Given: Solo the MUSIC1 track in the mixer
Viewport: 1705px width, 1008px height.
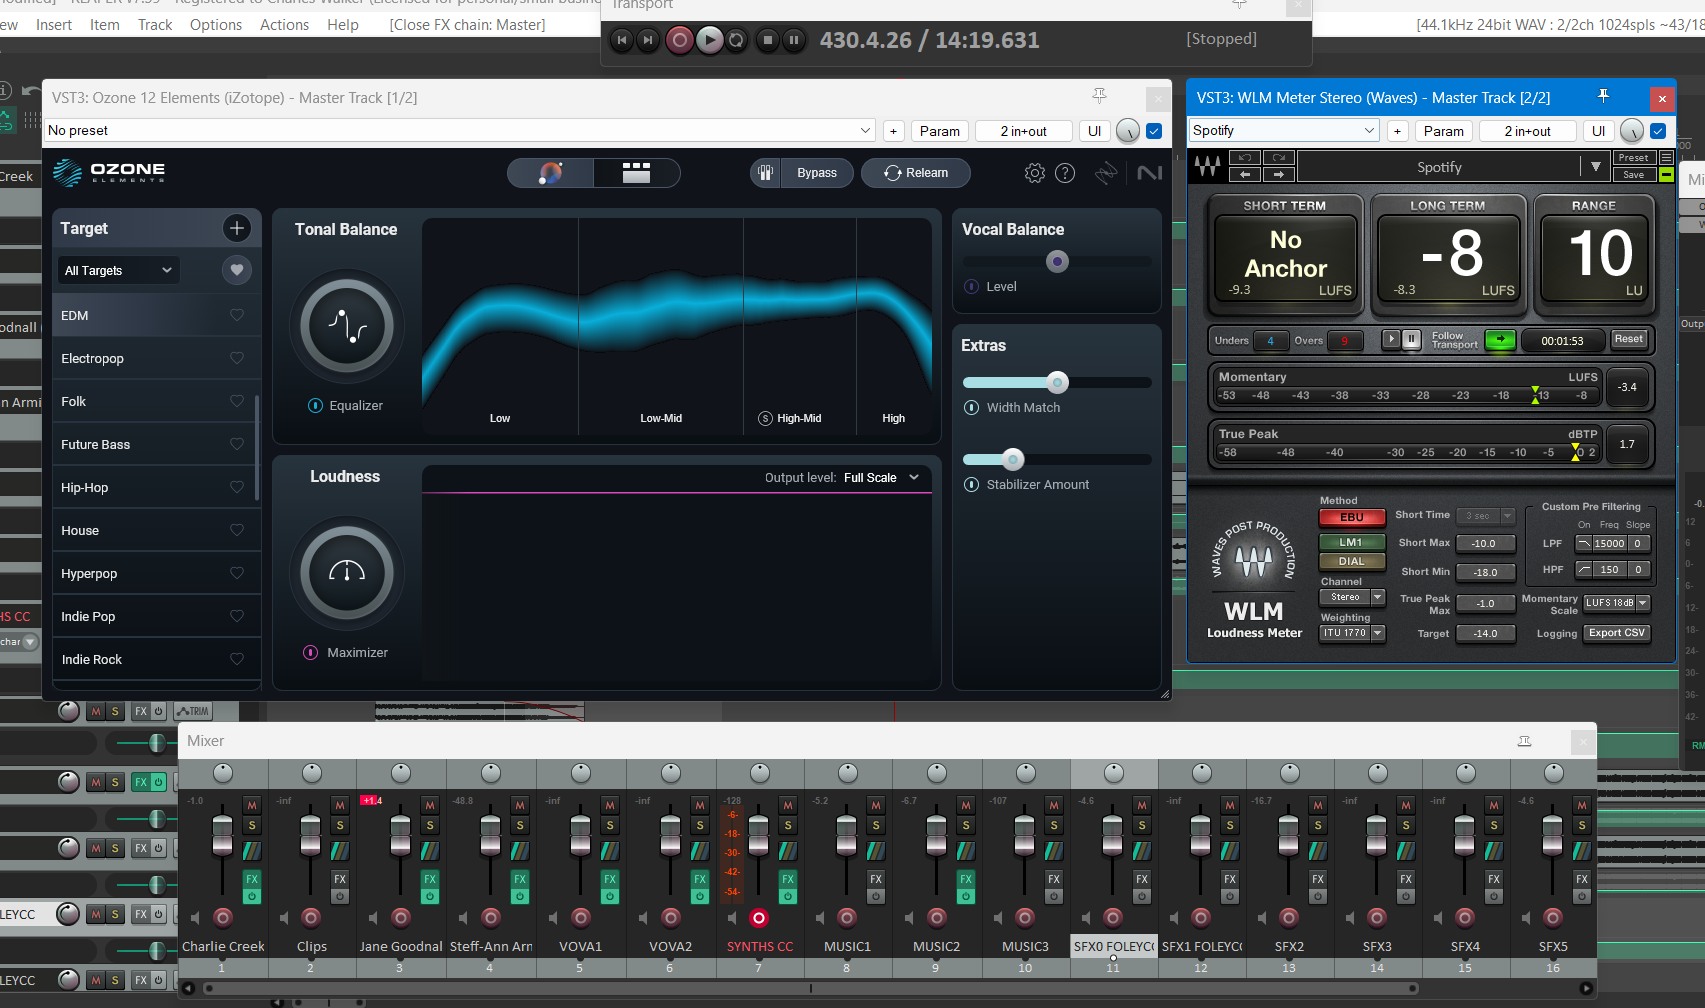Looking at the screenshot, I should (875, 823).
